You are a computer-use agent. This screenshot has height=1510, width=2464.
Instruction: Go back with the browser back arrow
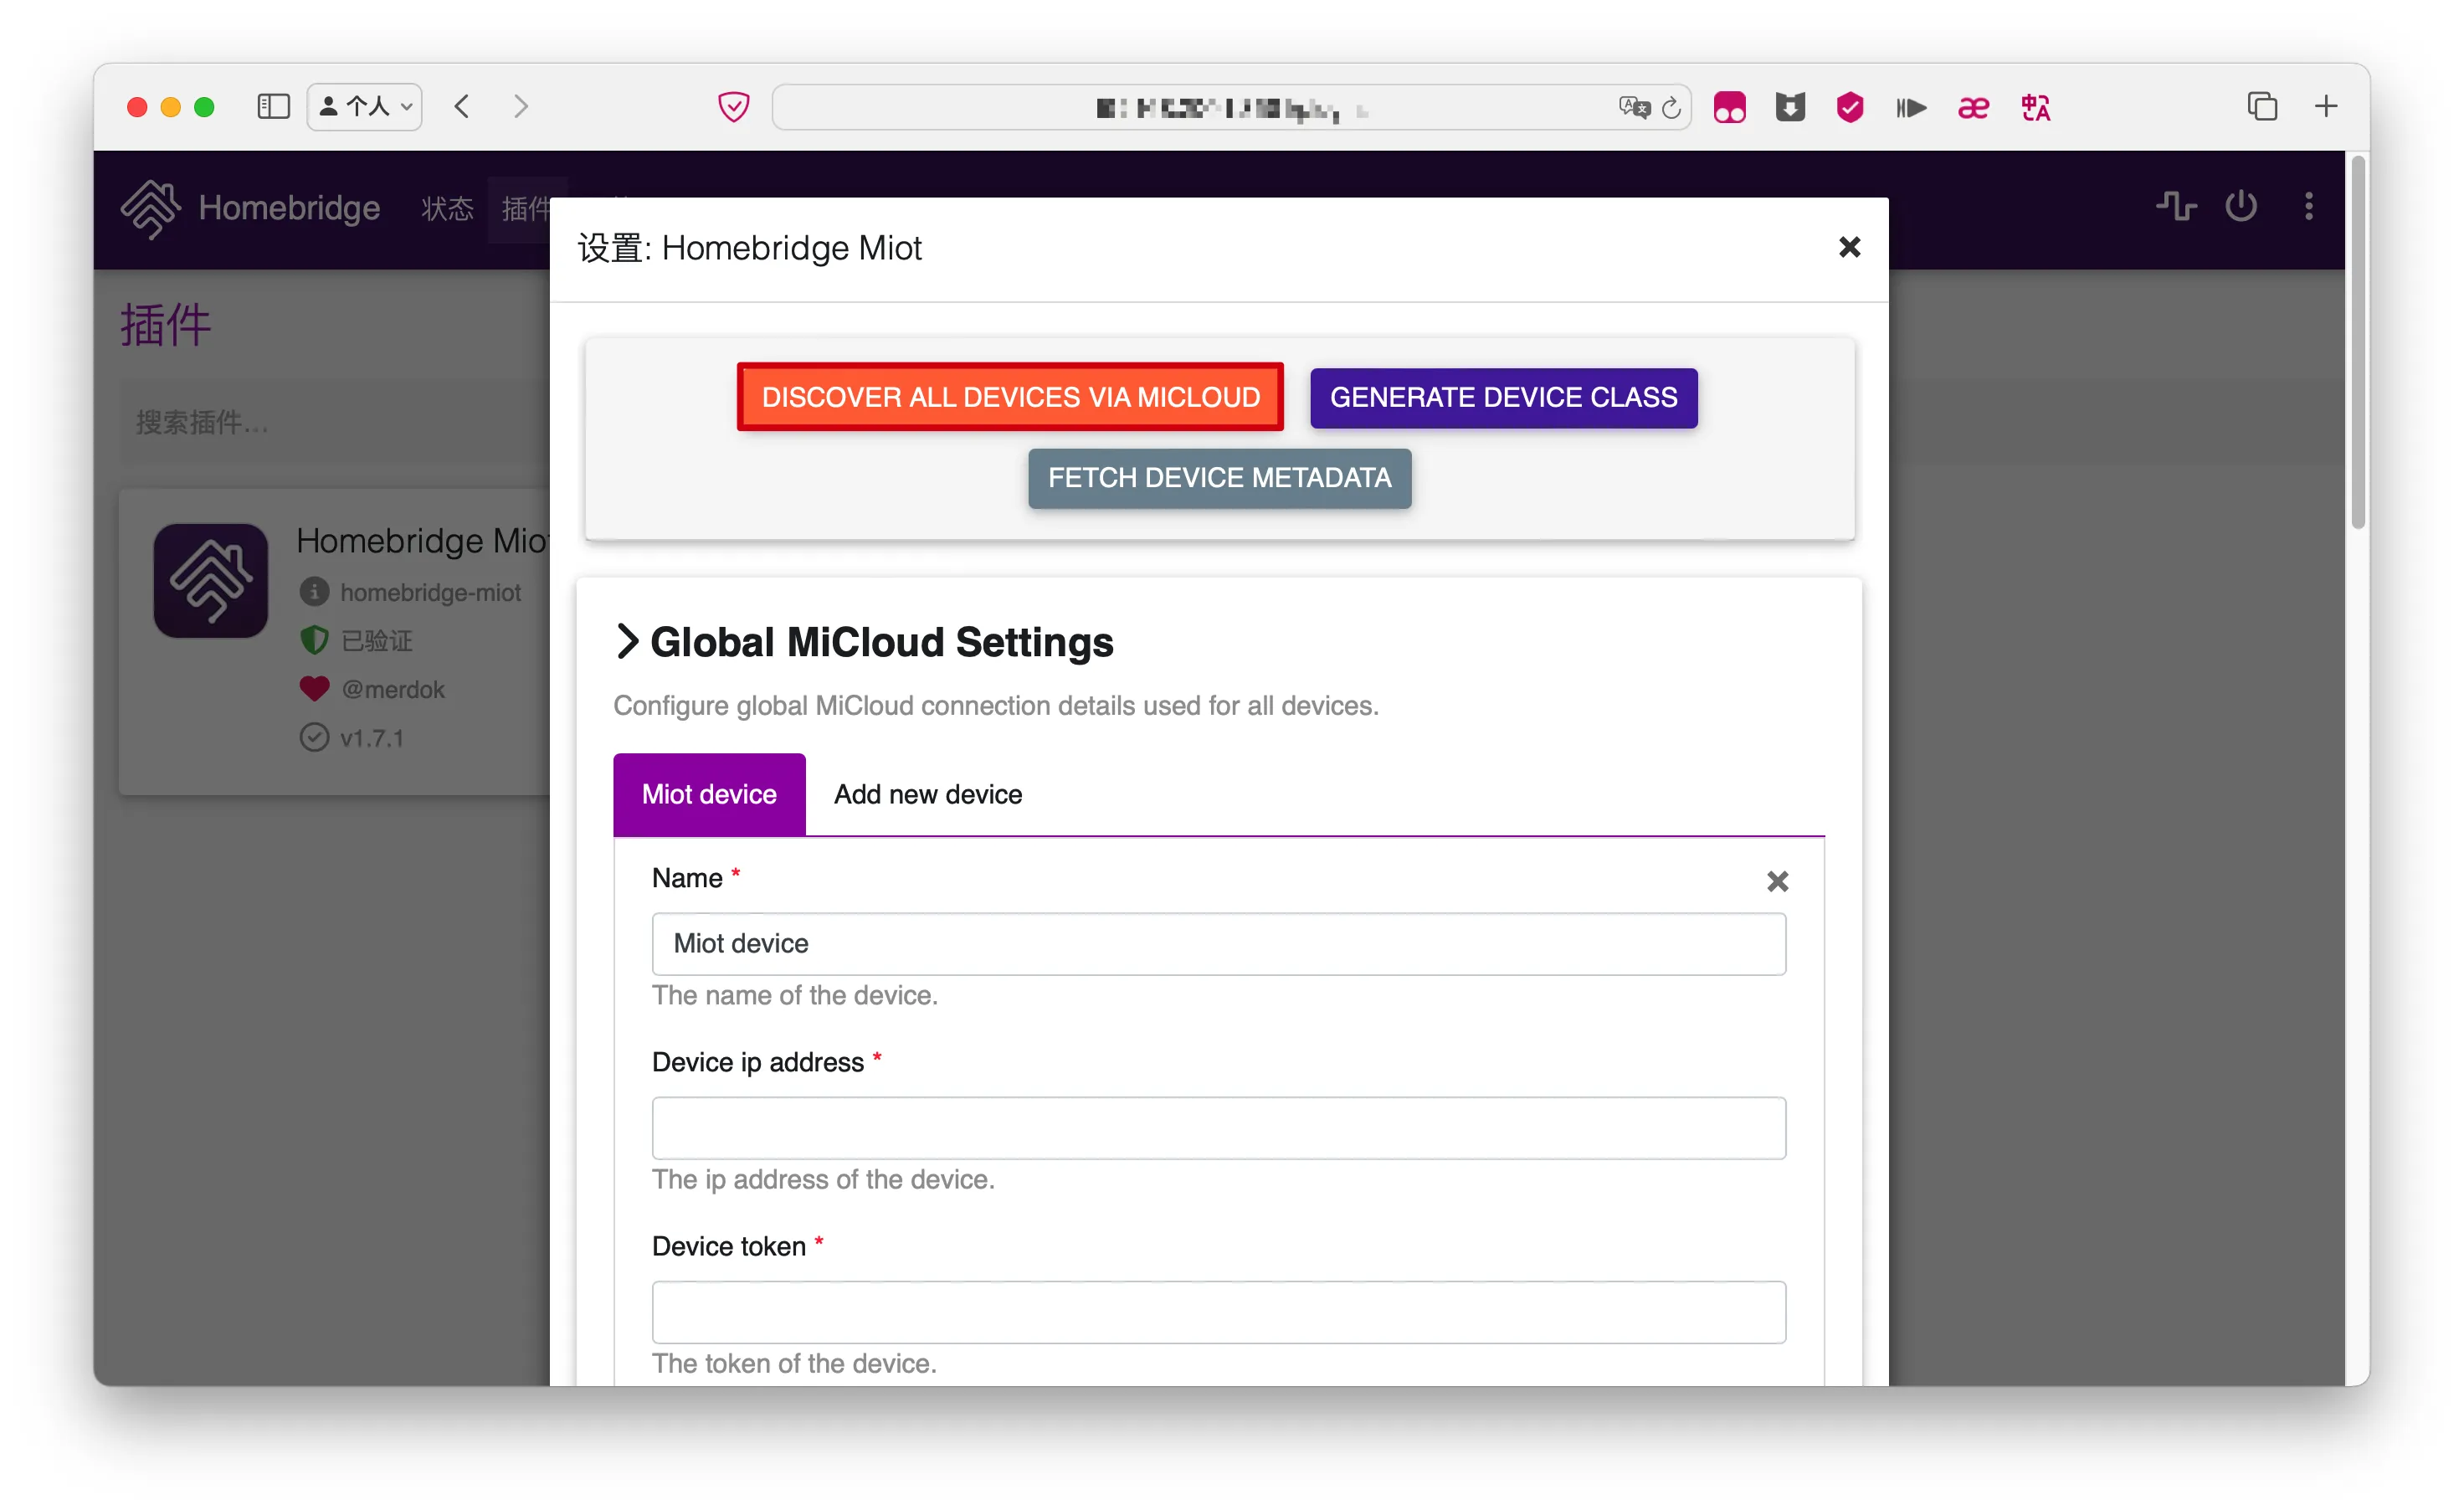(x=461, y=107)
